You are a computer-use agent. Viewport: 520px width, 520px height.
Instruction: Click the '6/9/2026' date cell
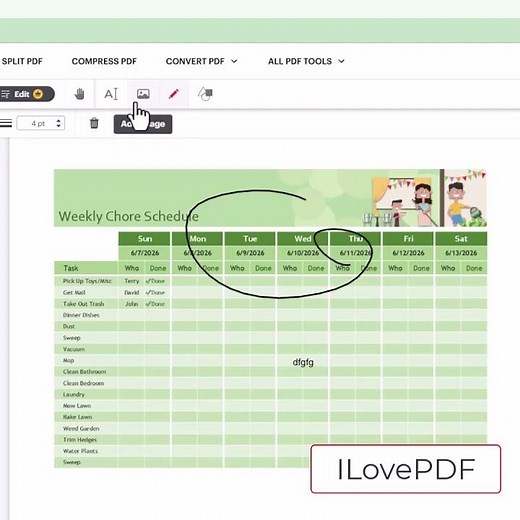click(250, 253)
